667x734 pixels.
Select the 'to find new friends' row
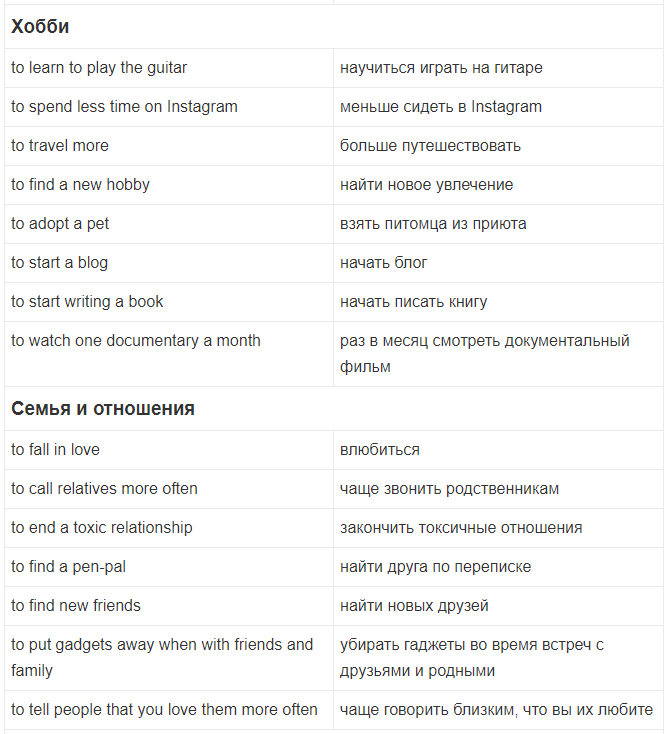[333, 606]
